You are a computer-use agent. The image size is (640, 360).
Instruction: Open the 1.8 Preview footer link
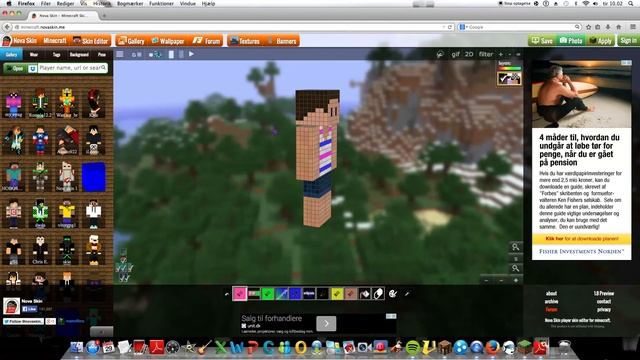pyautogui.click(x=603, y=293)
